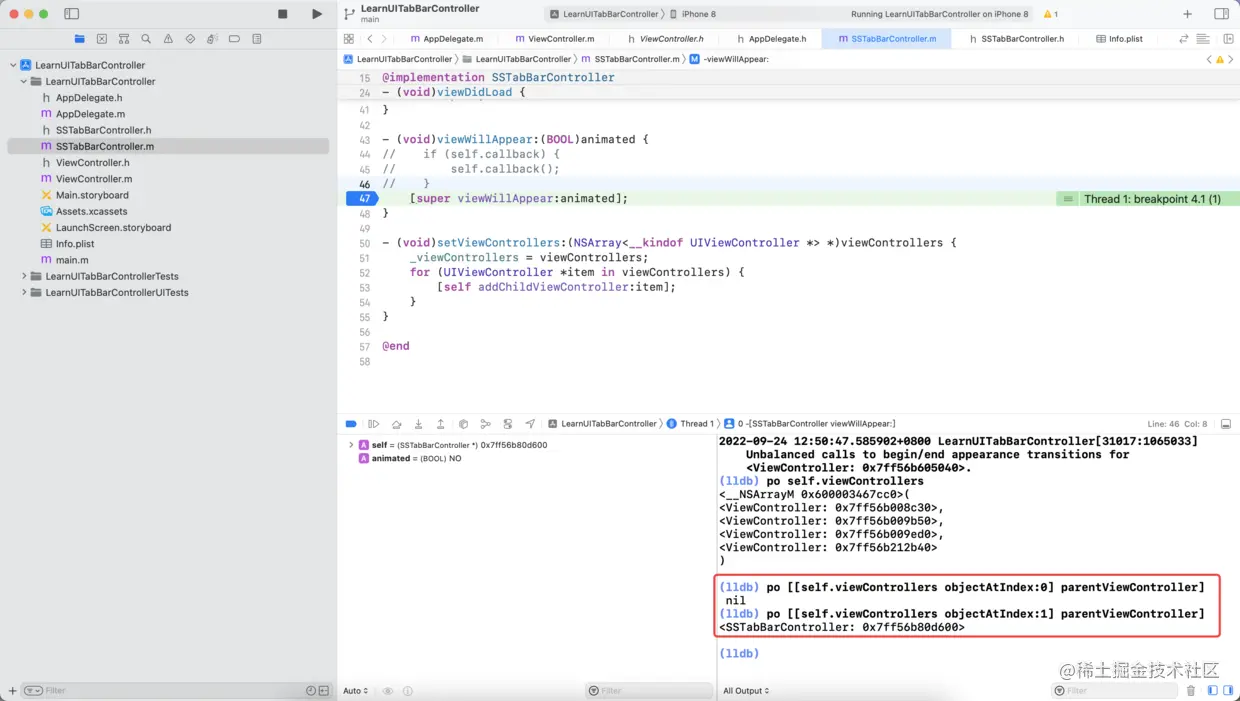Switch to AppDelegate.h tab
Viewport: 1240px width, 701px height.
tap(771, 39)
